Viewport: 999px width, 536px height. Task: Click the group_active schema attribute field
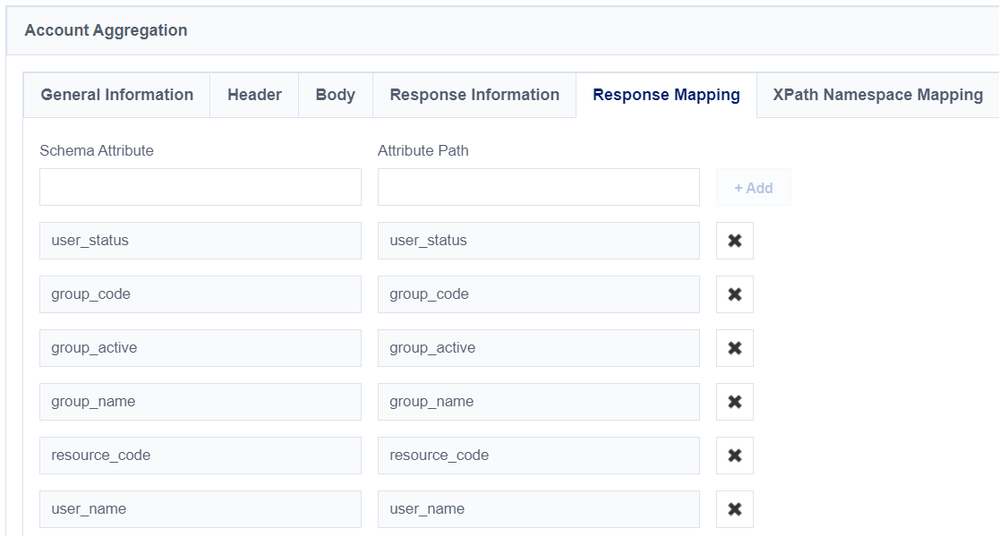pyautogui.click(x=200, y=348)
